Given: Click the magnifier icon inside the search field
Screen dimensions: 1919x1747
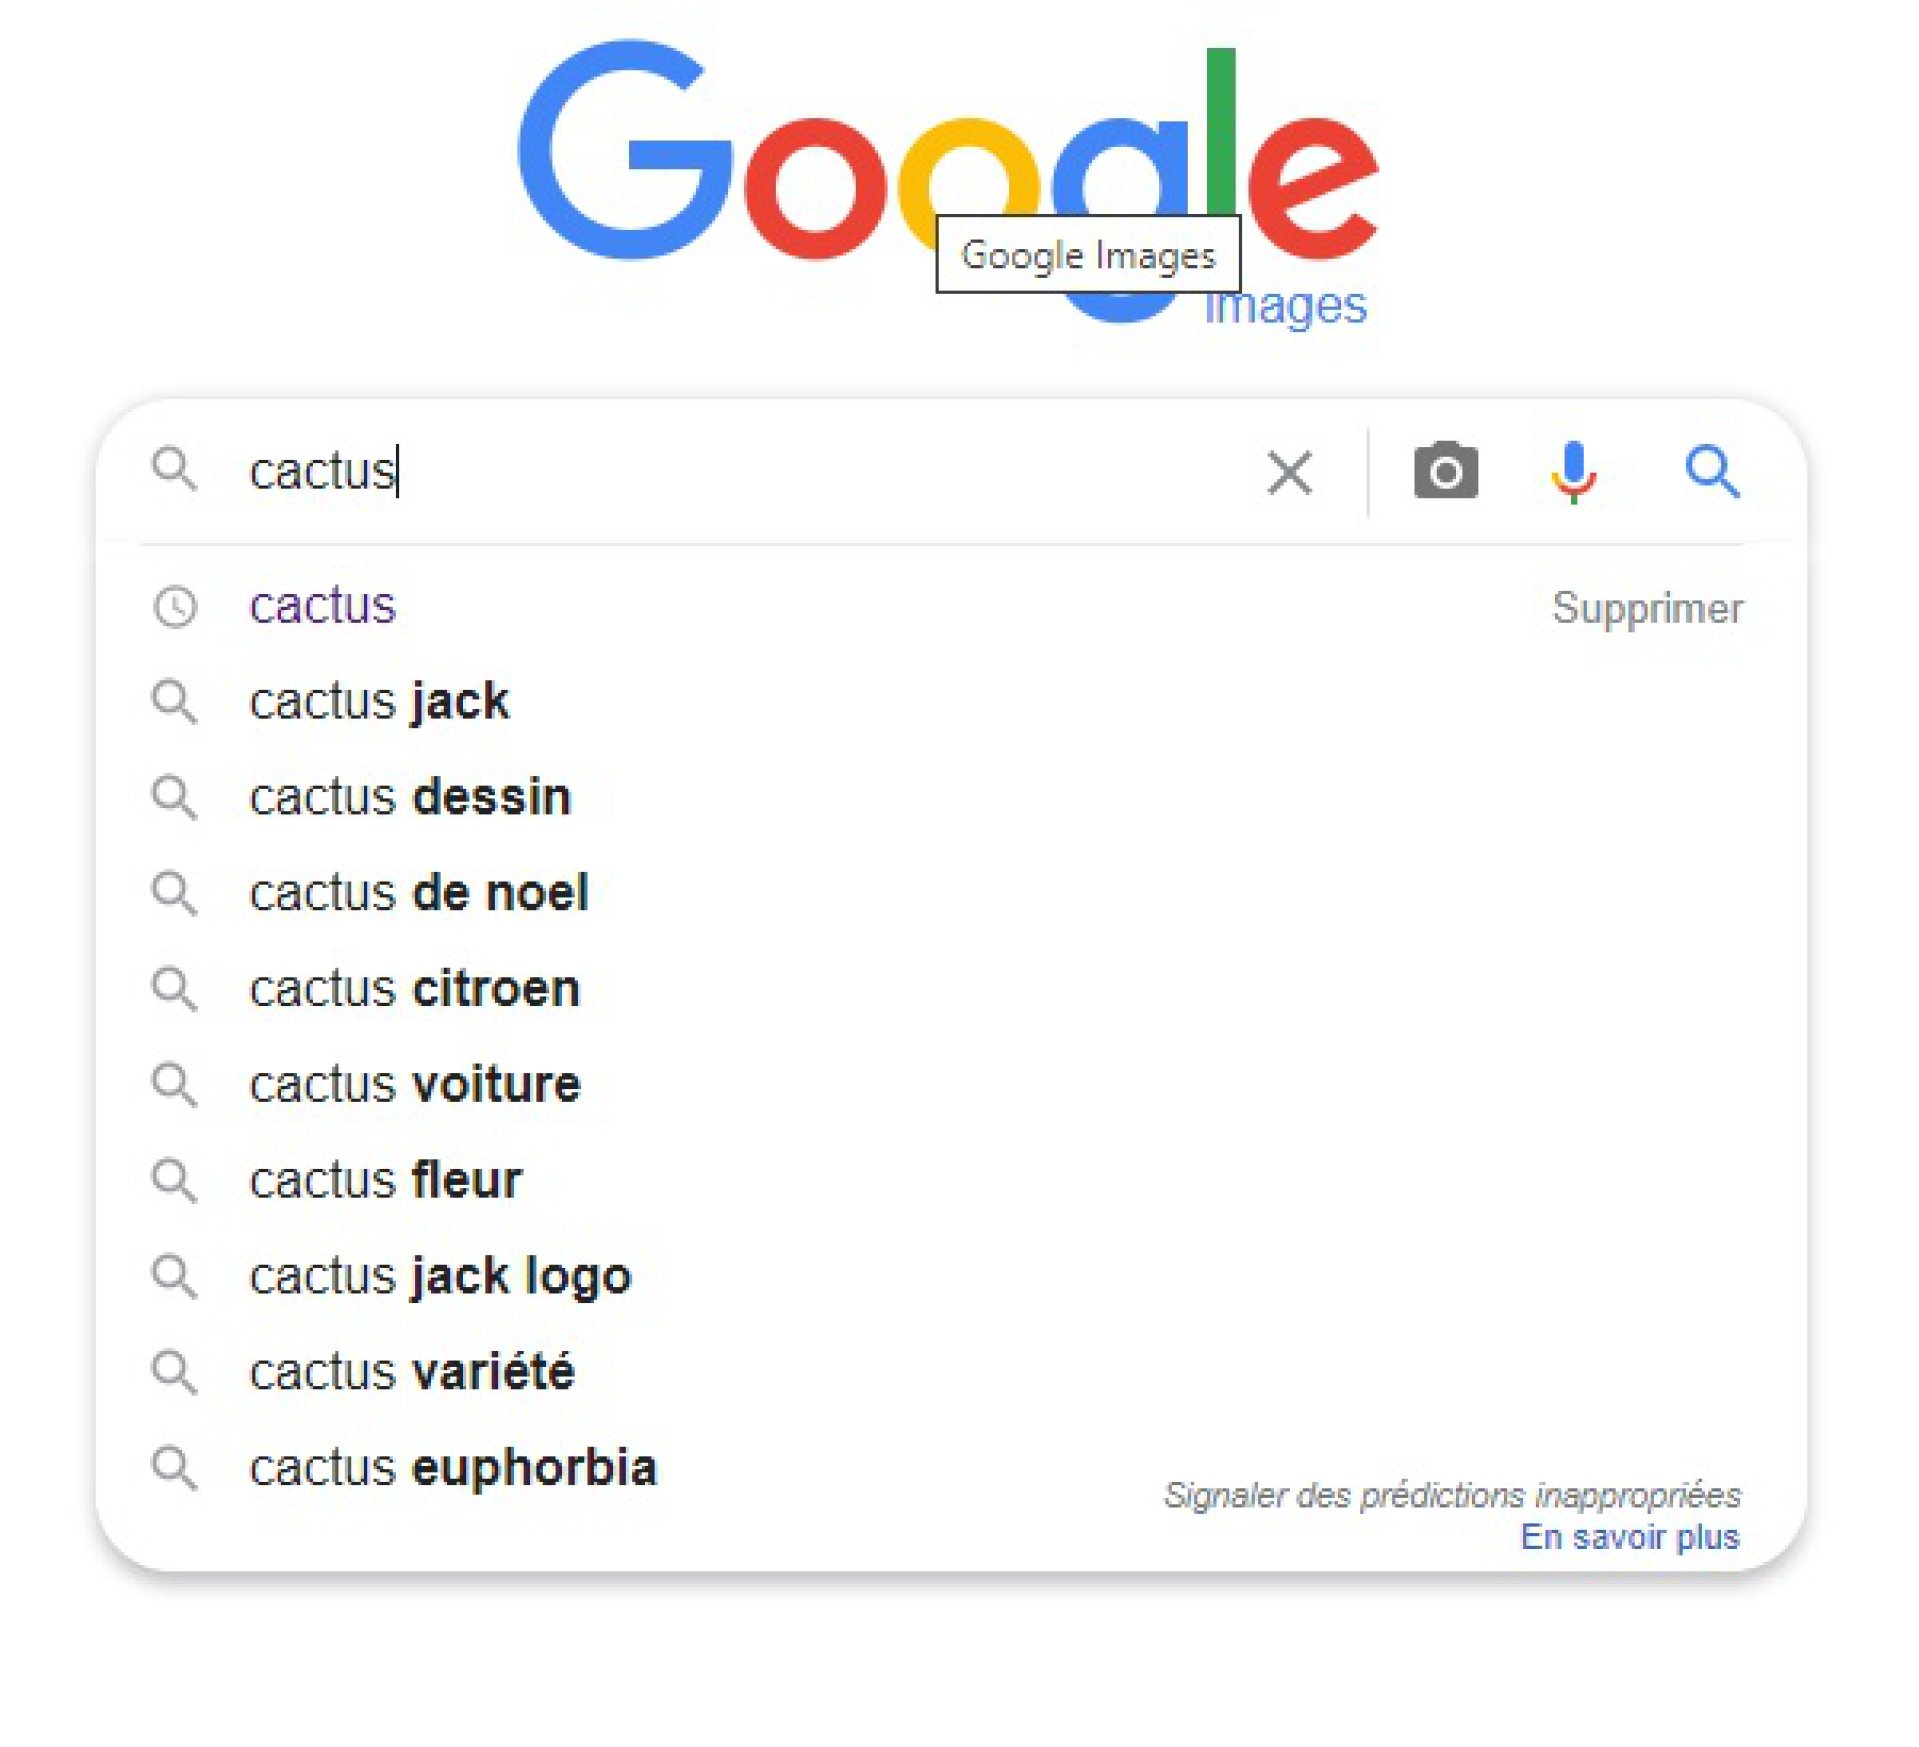Looking at the screenshot, I should click(174, 469).
